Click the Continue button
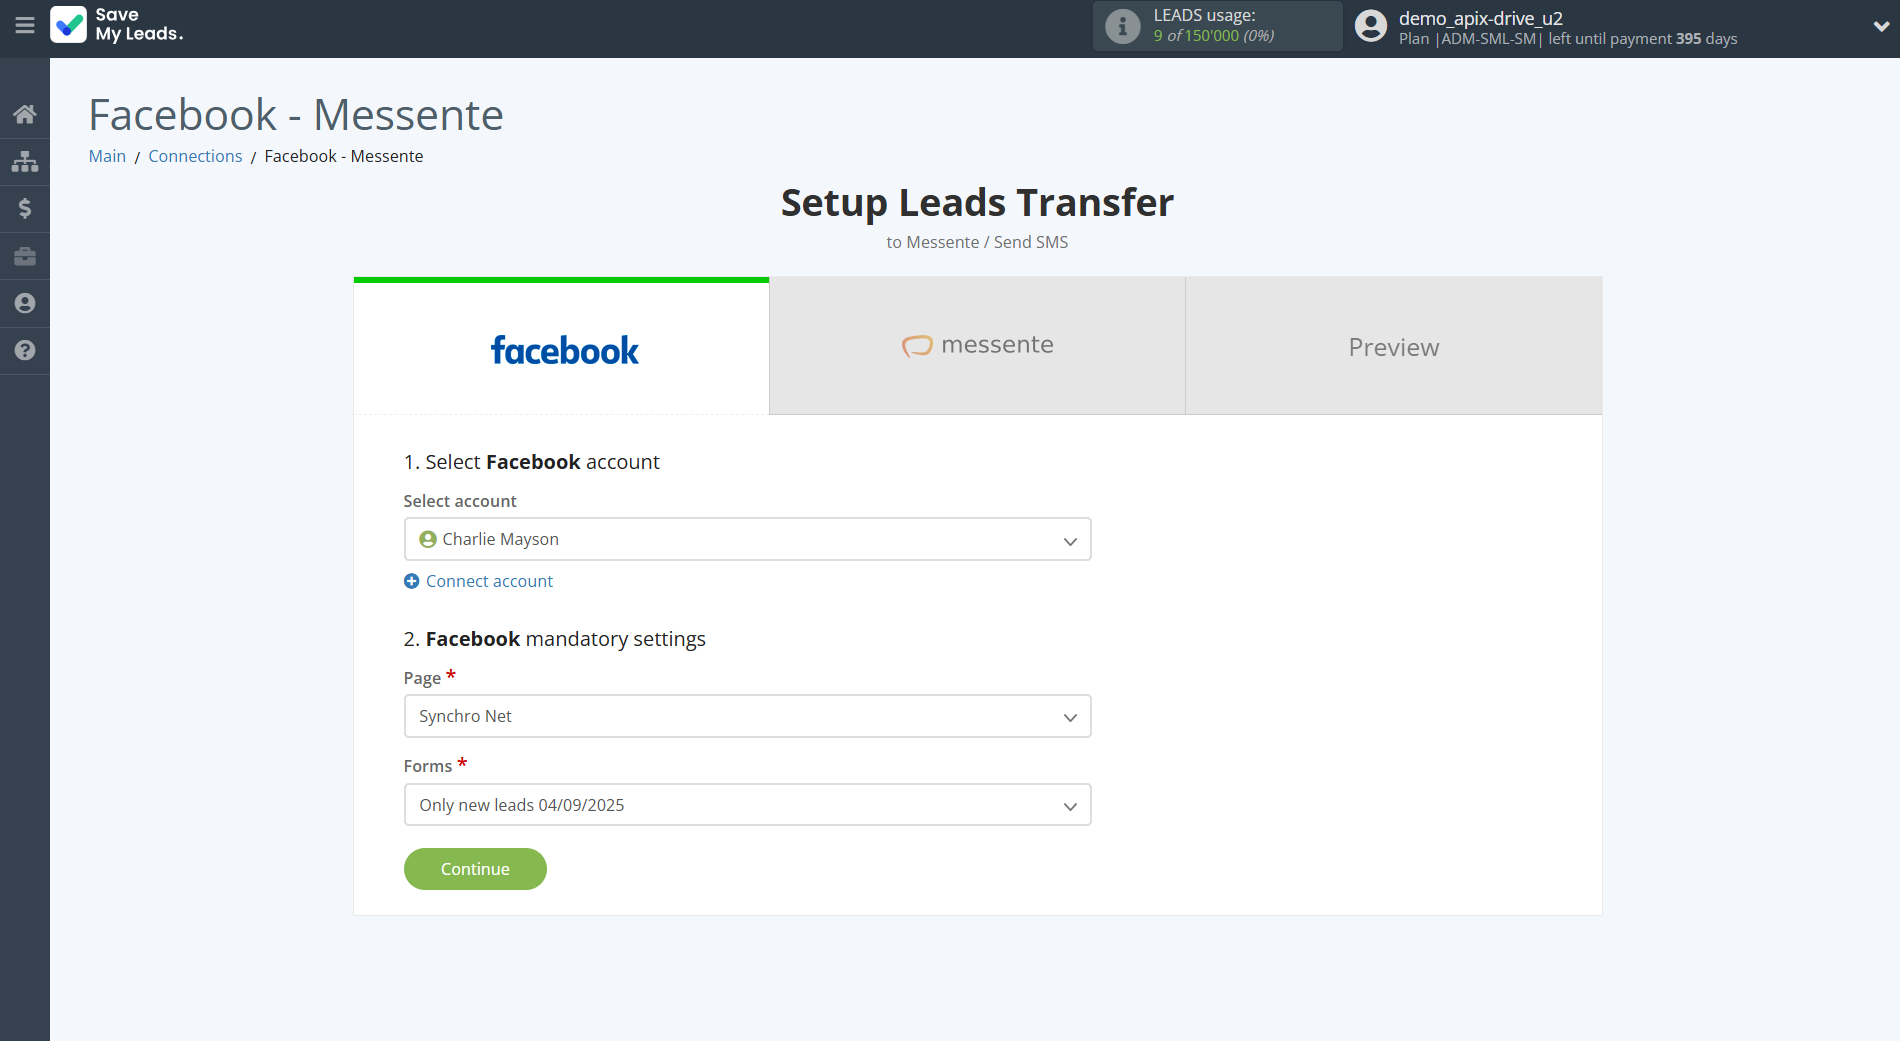The width and height of the screenshot is (1900, 1041). click(x=474, y=868)
